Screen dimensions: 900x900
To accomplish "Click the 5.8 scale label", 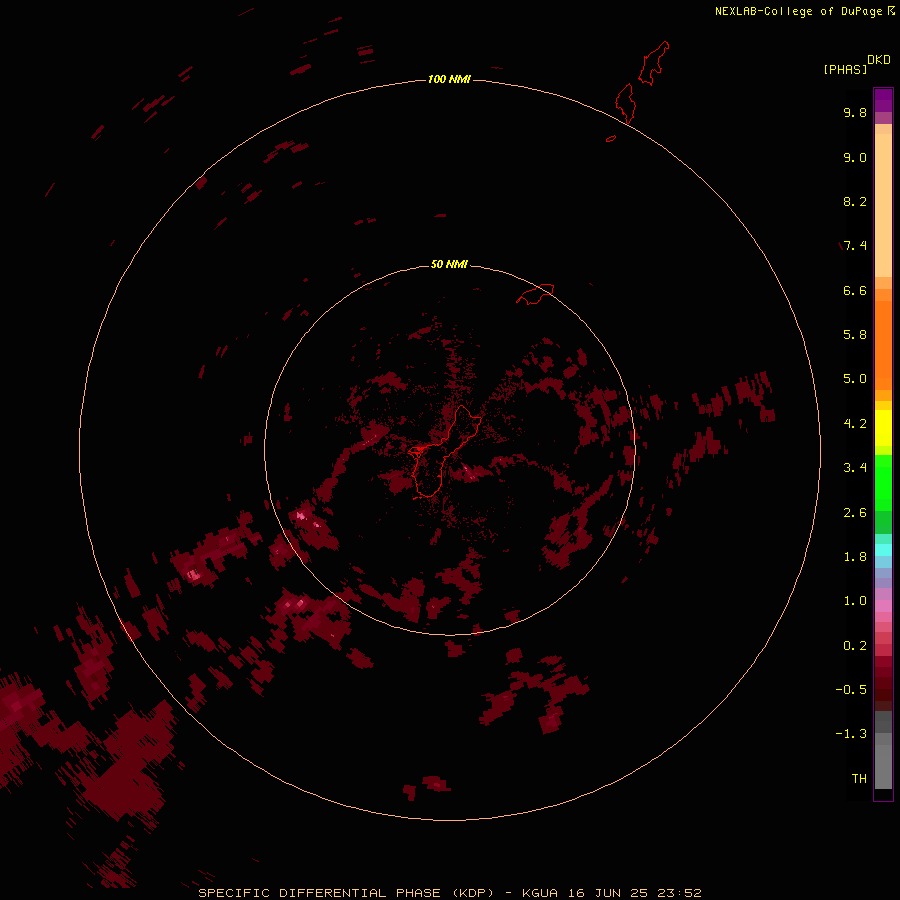I will click(855, 335).
